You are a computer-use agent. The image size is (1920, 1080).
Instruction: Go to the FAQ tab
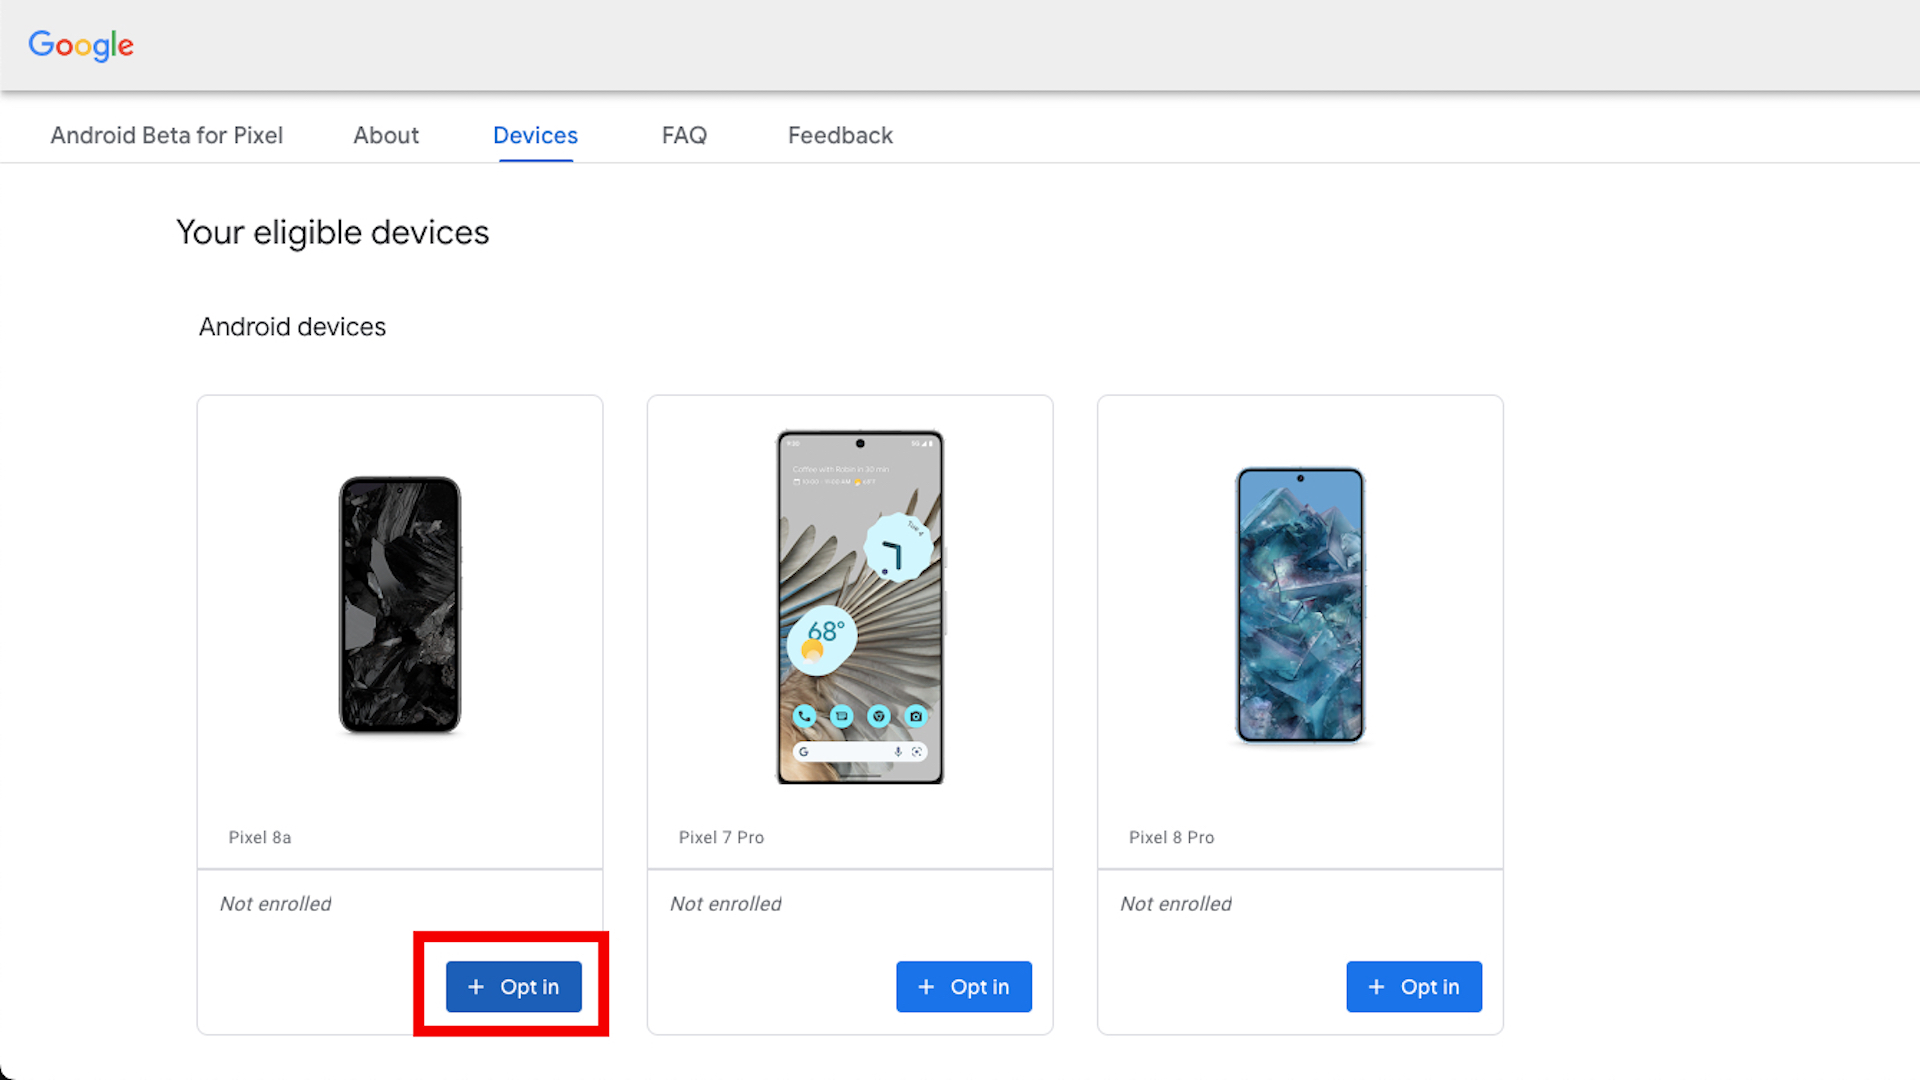point(684,135)
